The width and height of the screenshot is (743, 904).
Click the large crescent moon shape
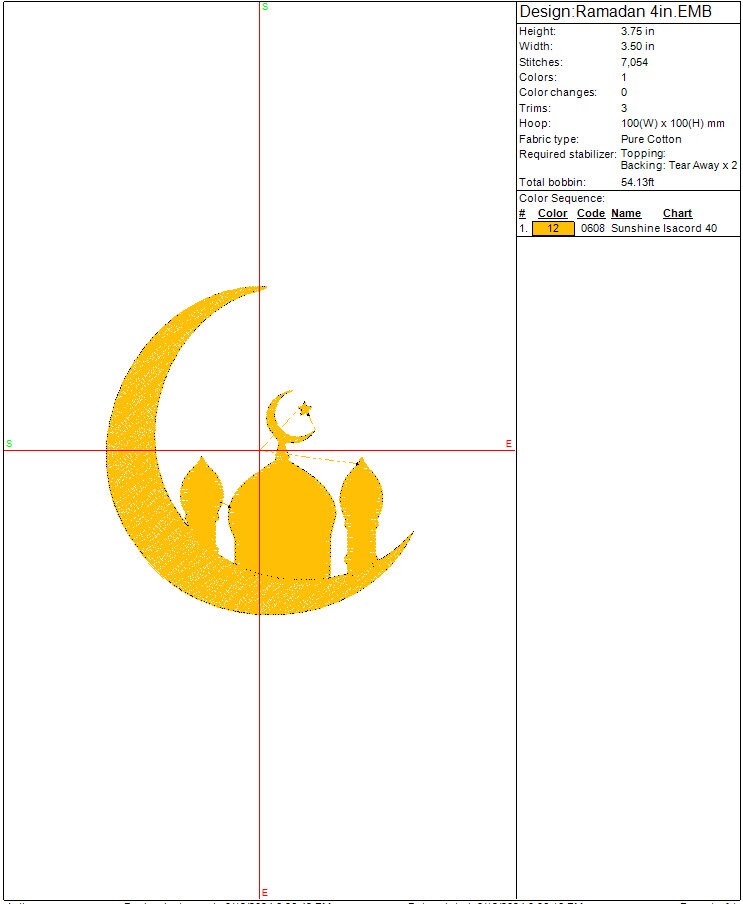[x=140, y=450]
